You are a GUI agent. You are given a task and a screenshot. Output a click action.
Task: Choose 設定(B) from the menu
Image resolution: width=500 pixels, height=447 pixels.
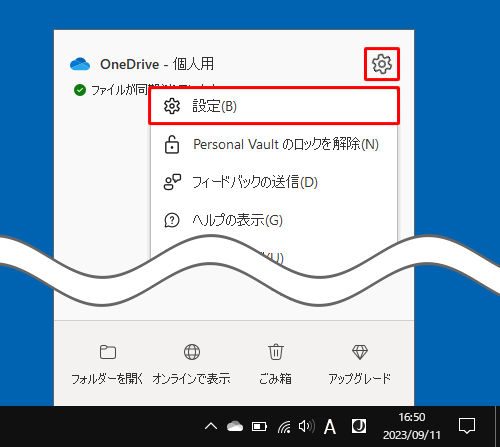274,106
